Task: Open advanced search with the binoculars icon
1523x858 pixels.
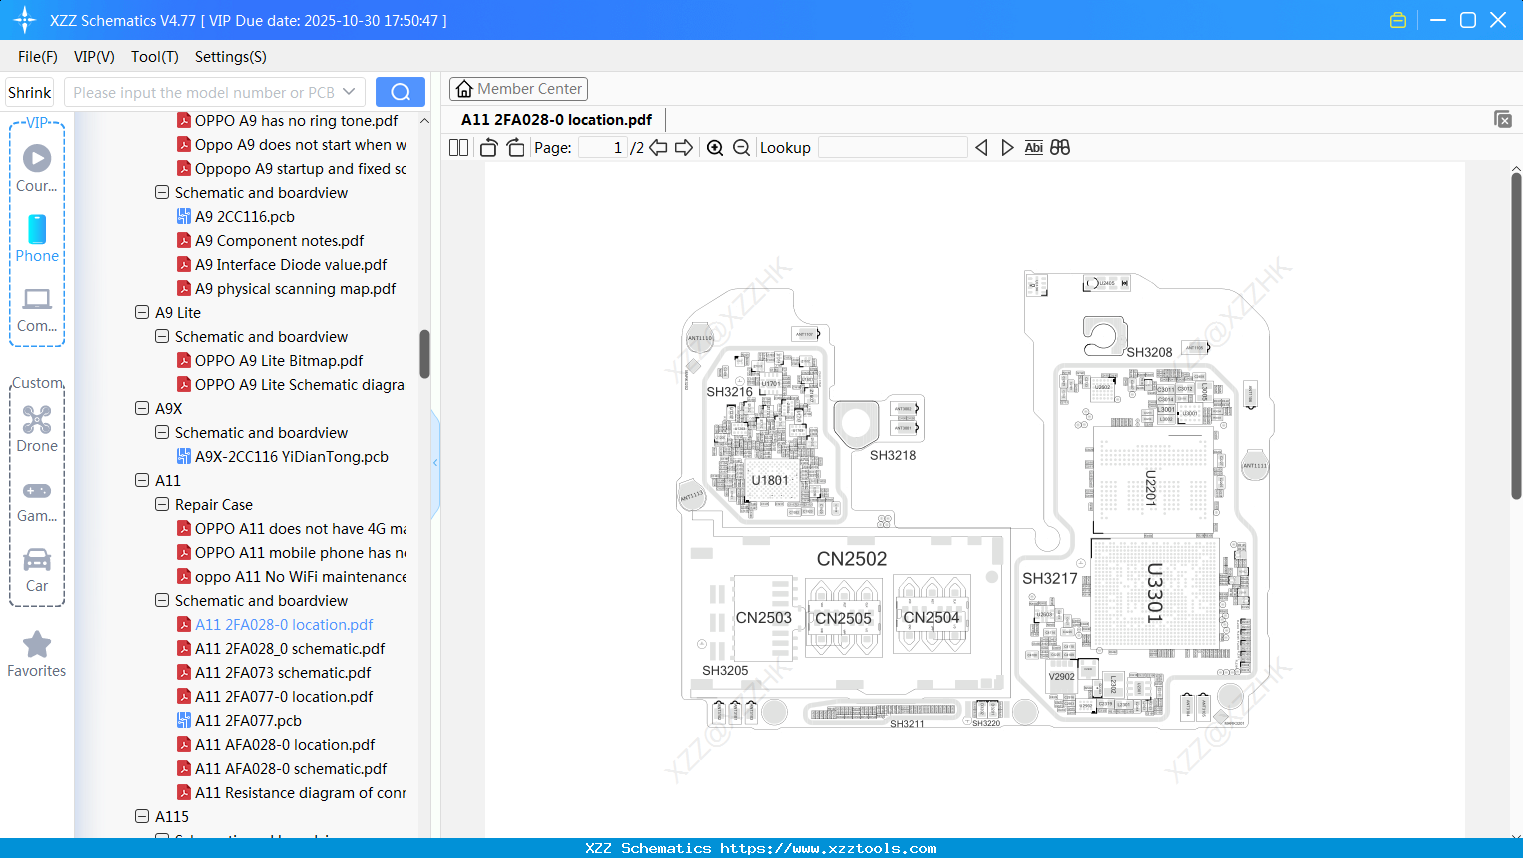Action: point(1060,147)
